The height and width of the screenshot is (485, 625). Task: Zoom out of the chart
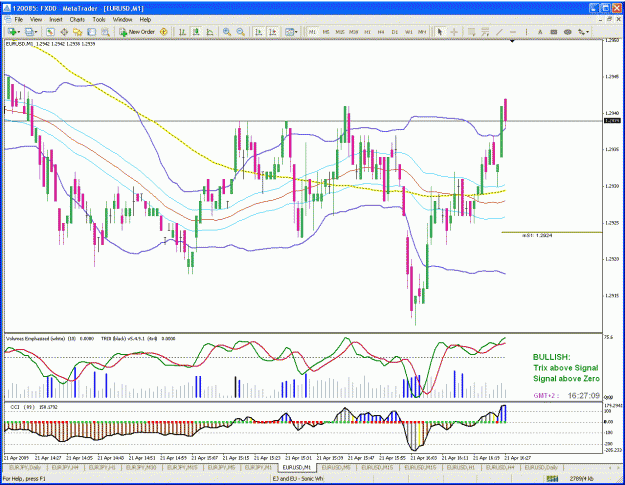point(240,32)
